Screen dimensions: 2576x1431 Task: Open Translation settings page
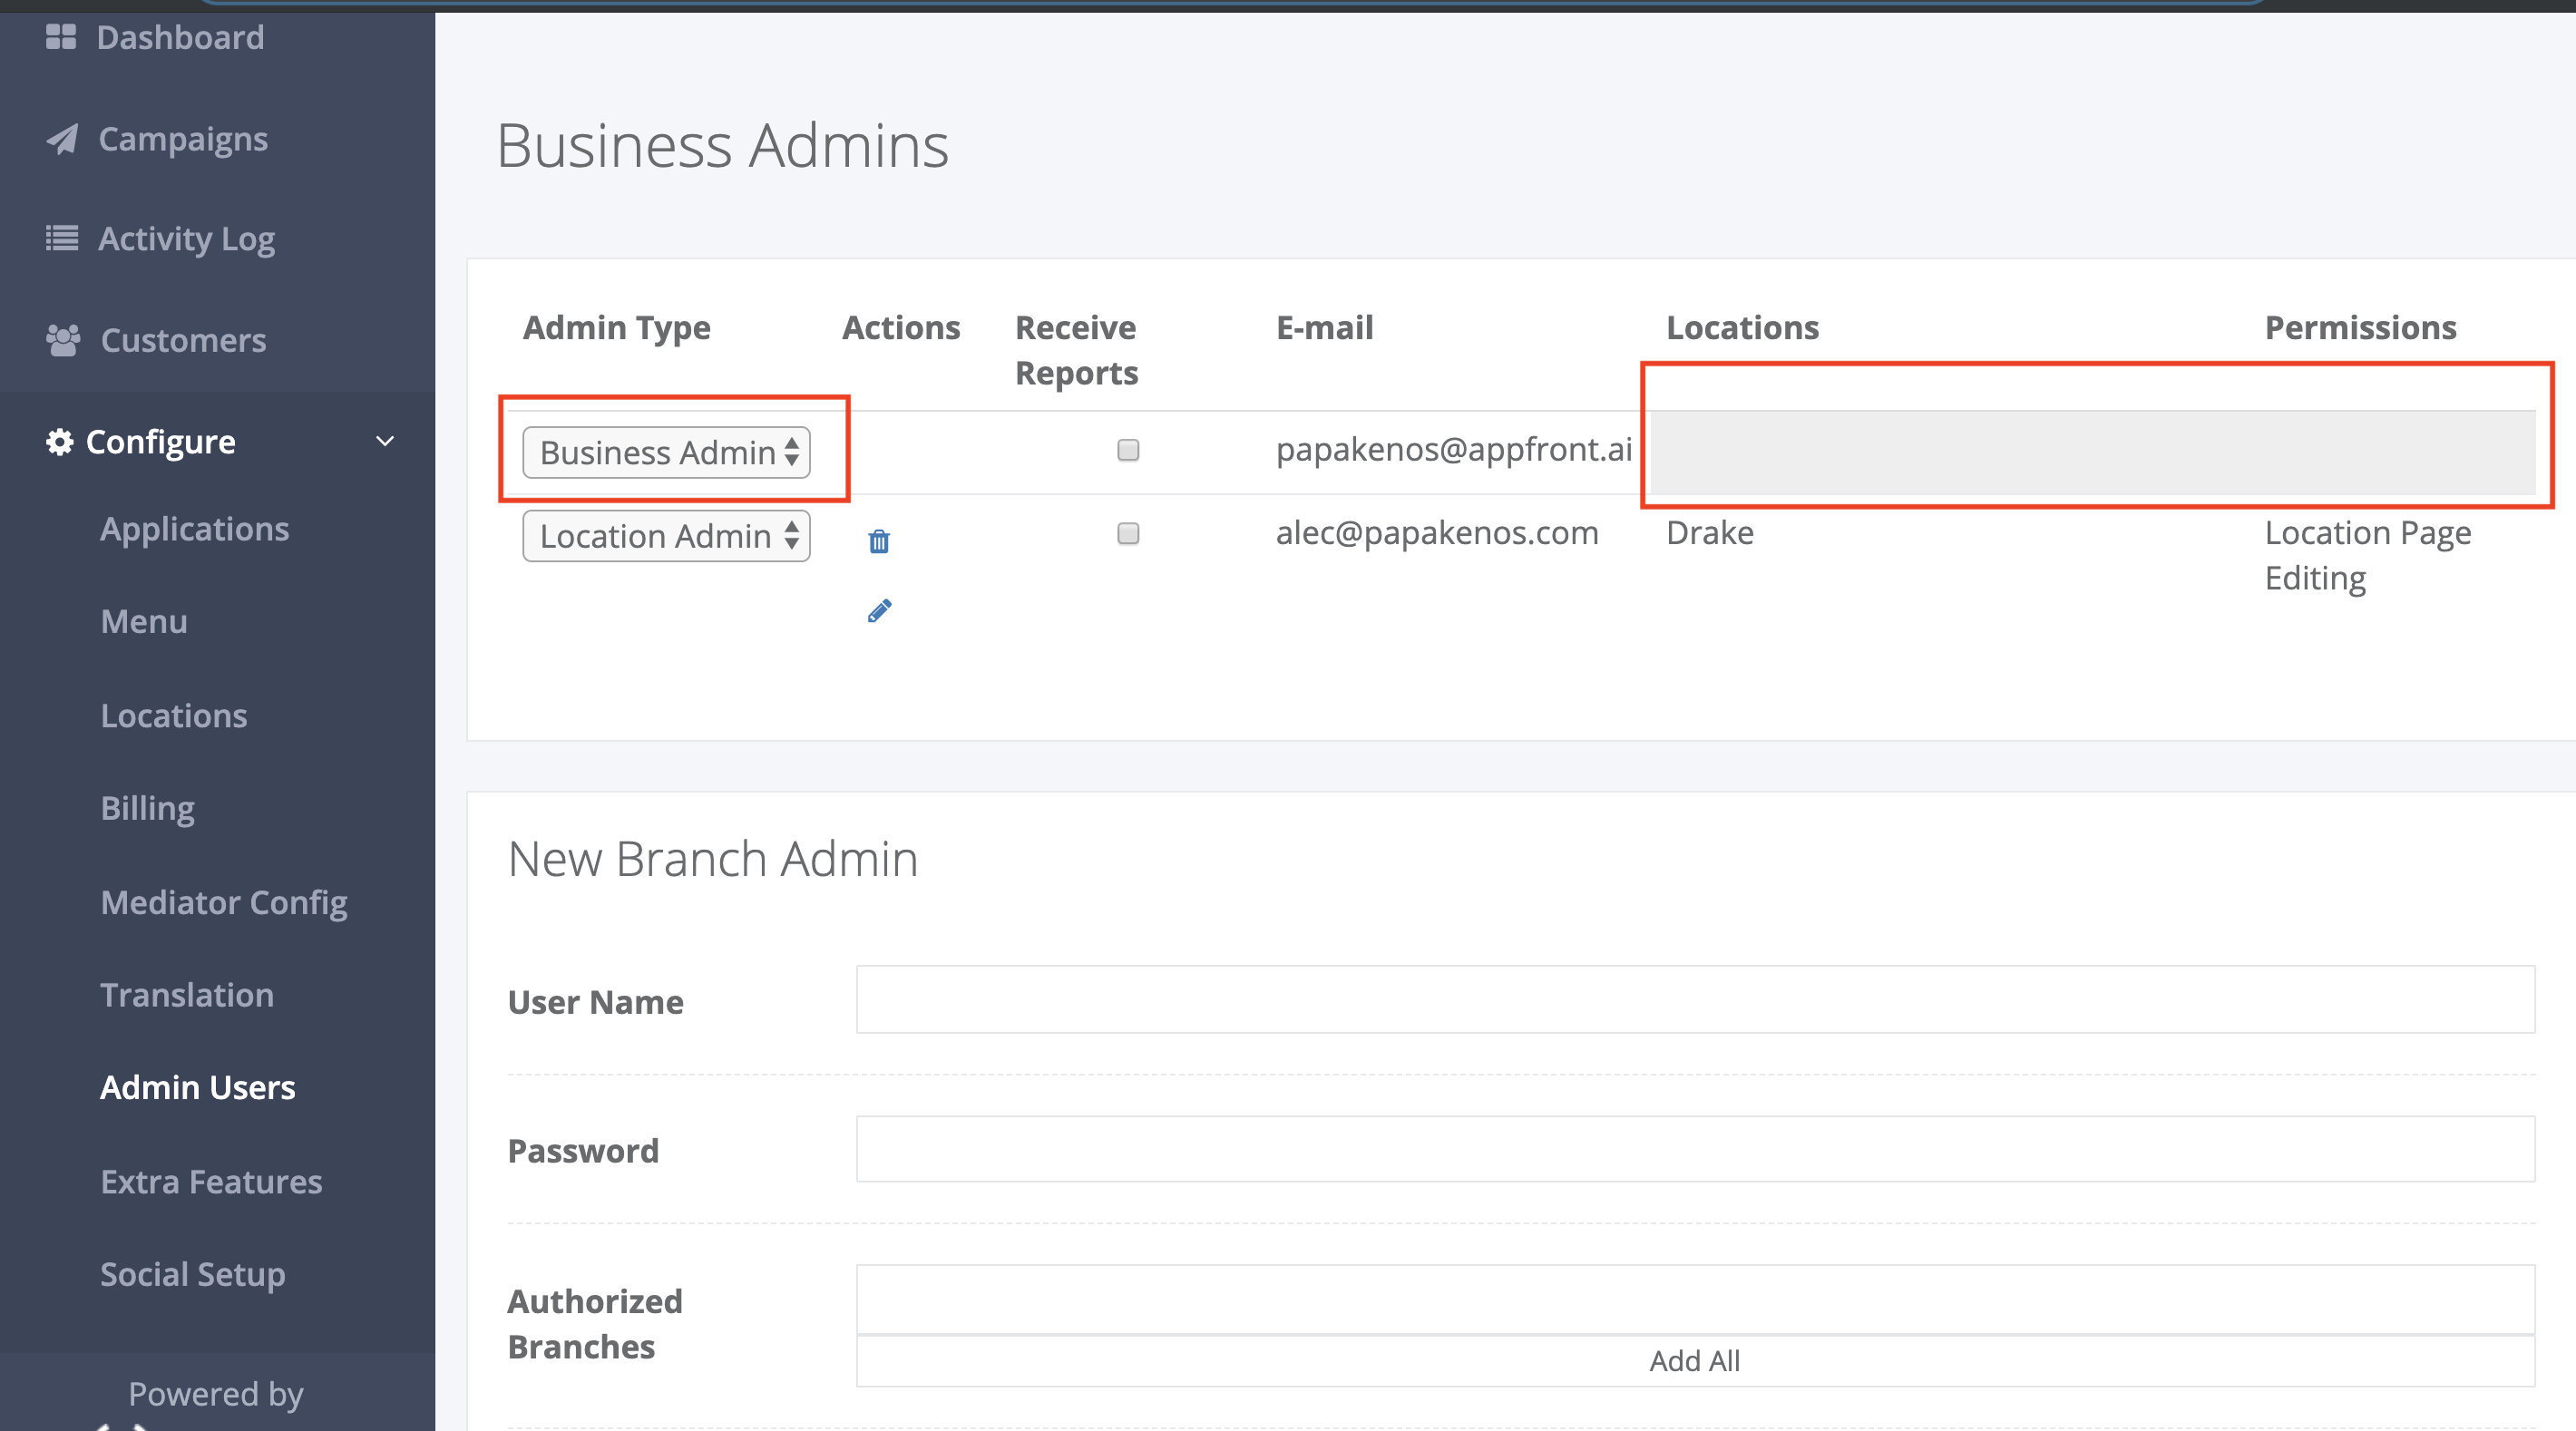point(187,994)
